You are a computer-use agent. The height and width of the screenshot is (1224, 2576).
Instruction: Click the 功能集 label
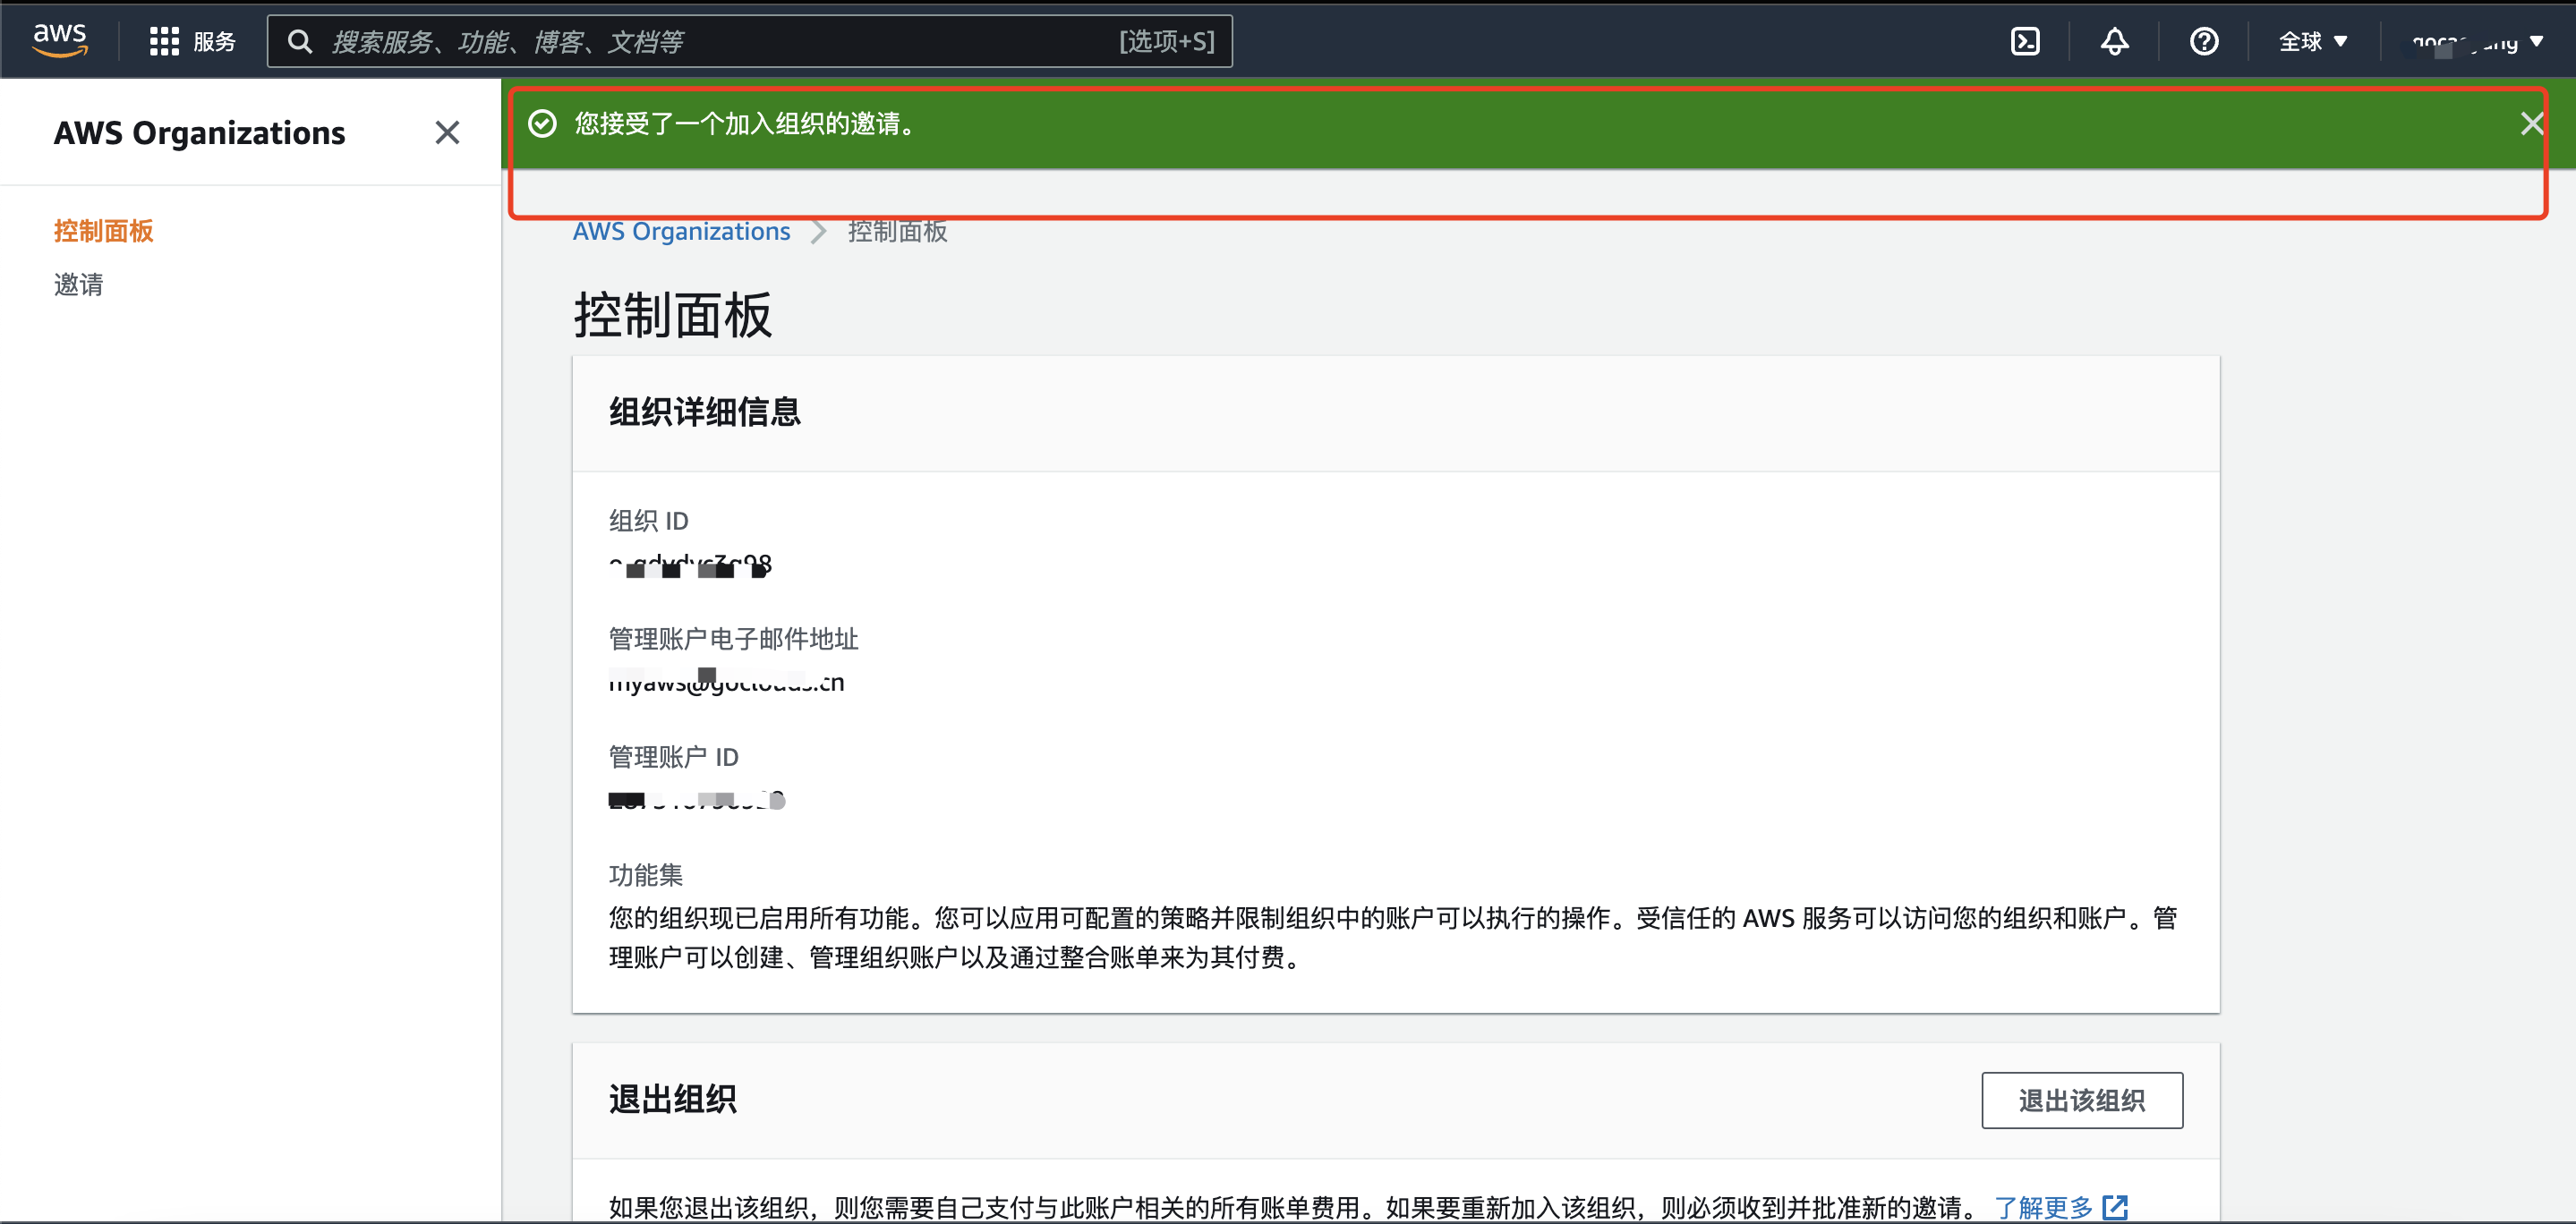(x=645, y=875)
